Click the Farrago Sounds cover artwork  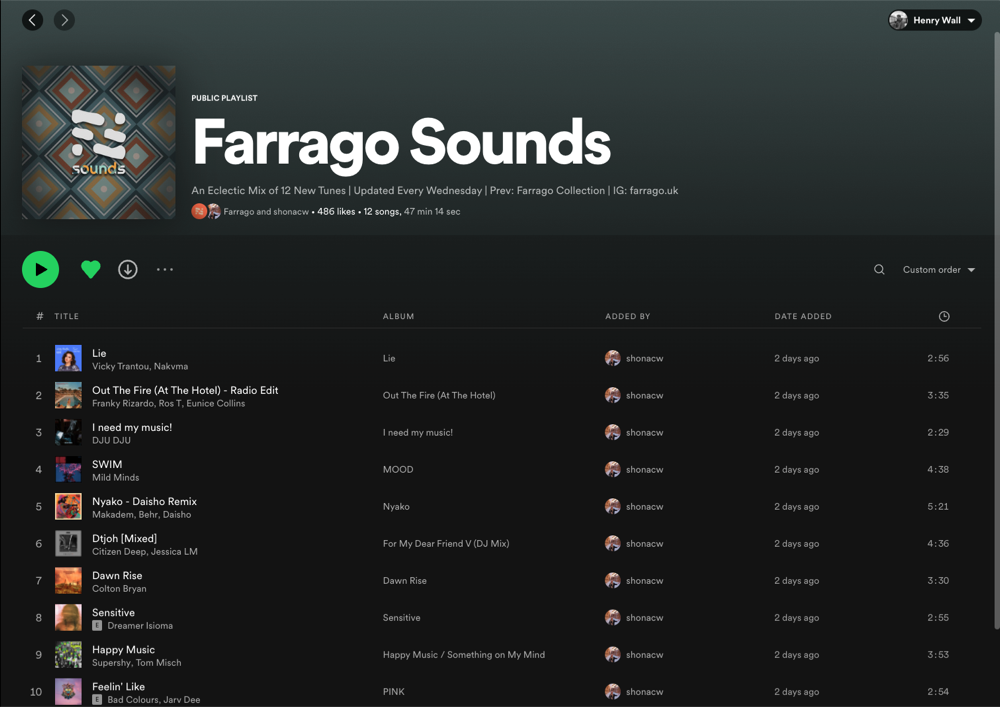click(x=98, y=142)
